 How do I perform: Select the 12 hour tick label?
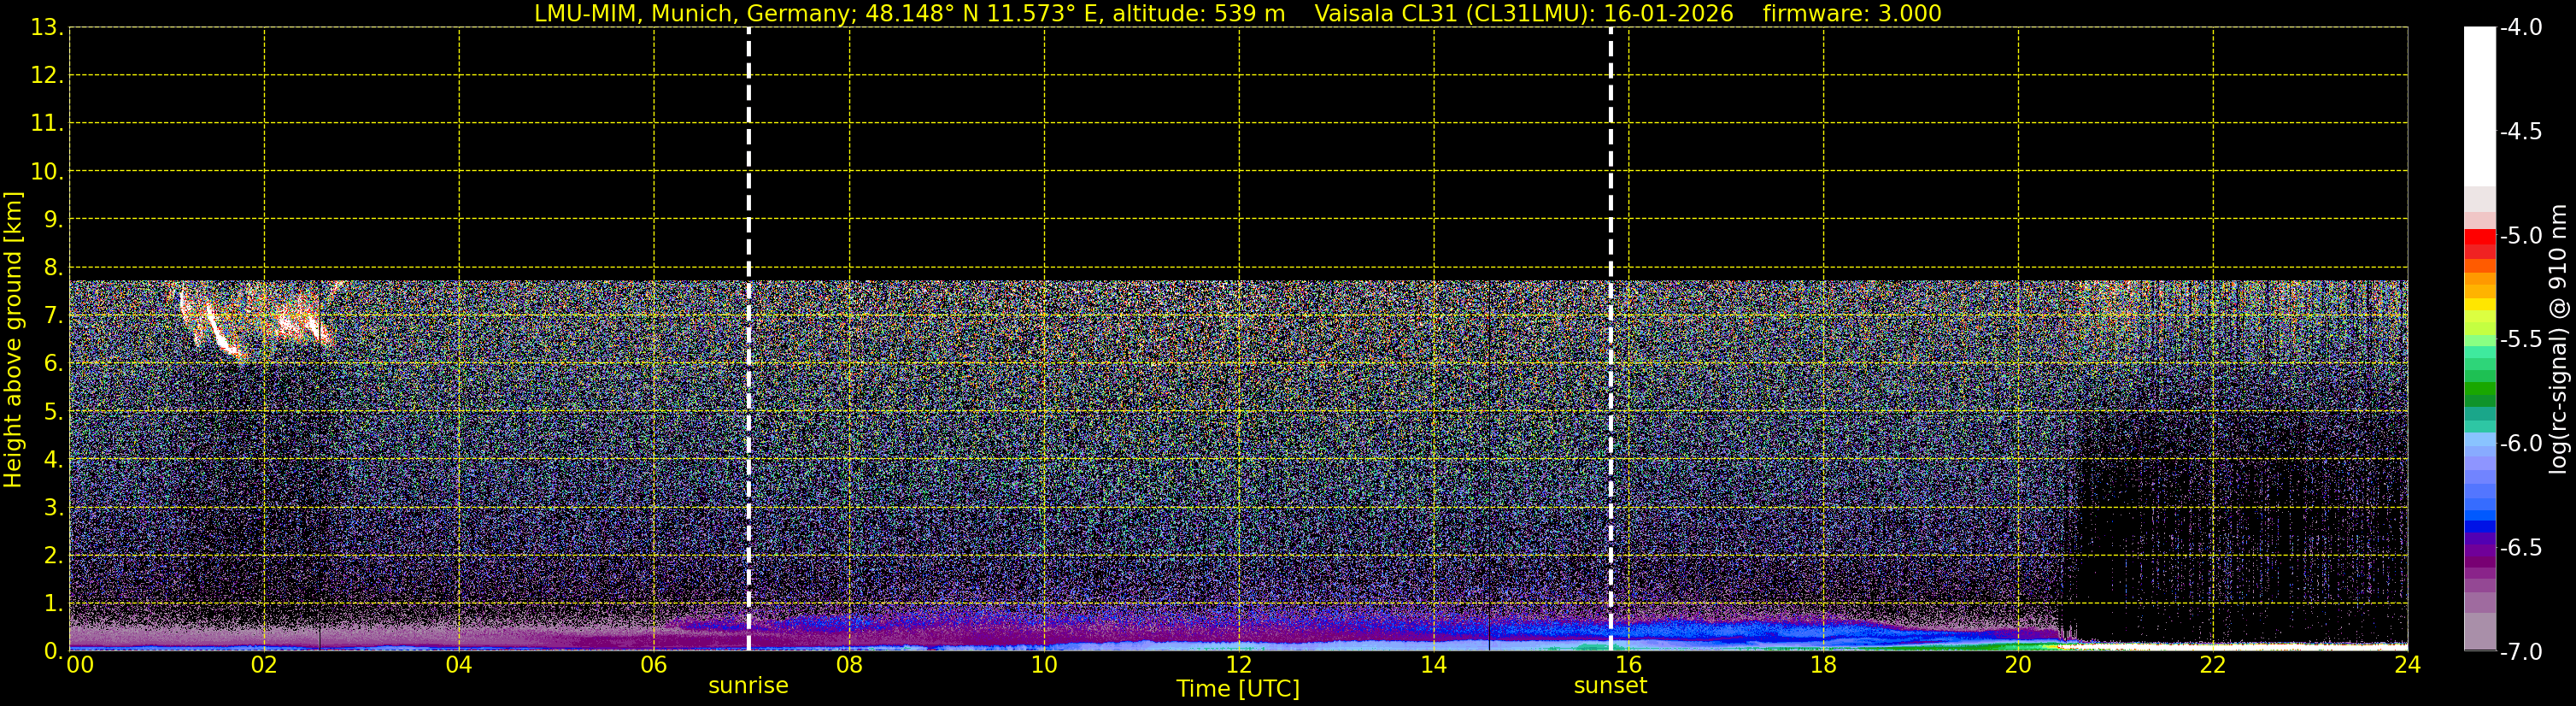[x=1239, y=666]
